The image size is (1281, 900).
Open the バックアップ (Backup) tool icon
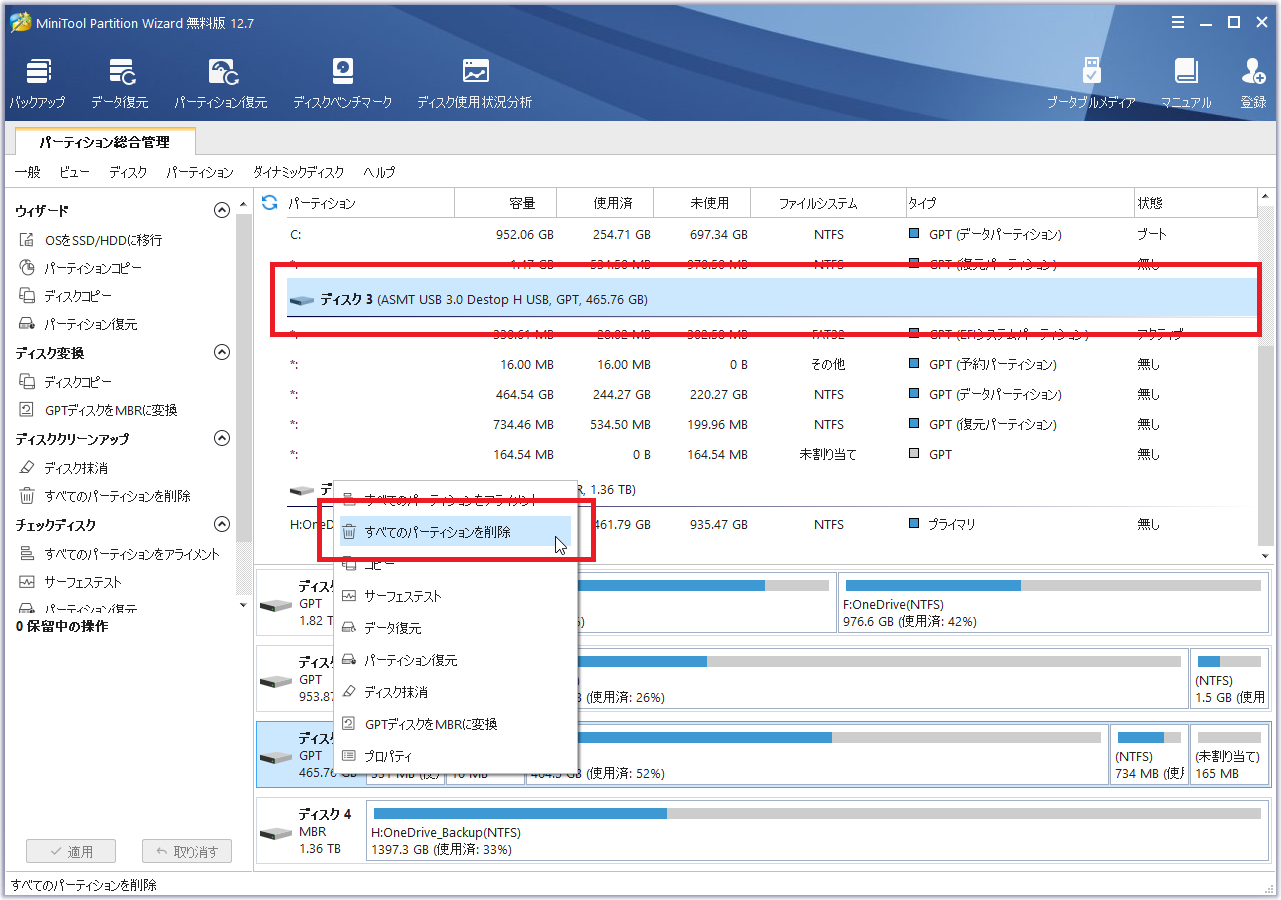(38, 82)
